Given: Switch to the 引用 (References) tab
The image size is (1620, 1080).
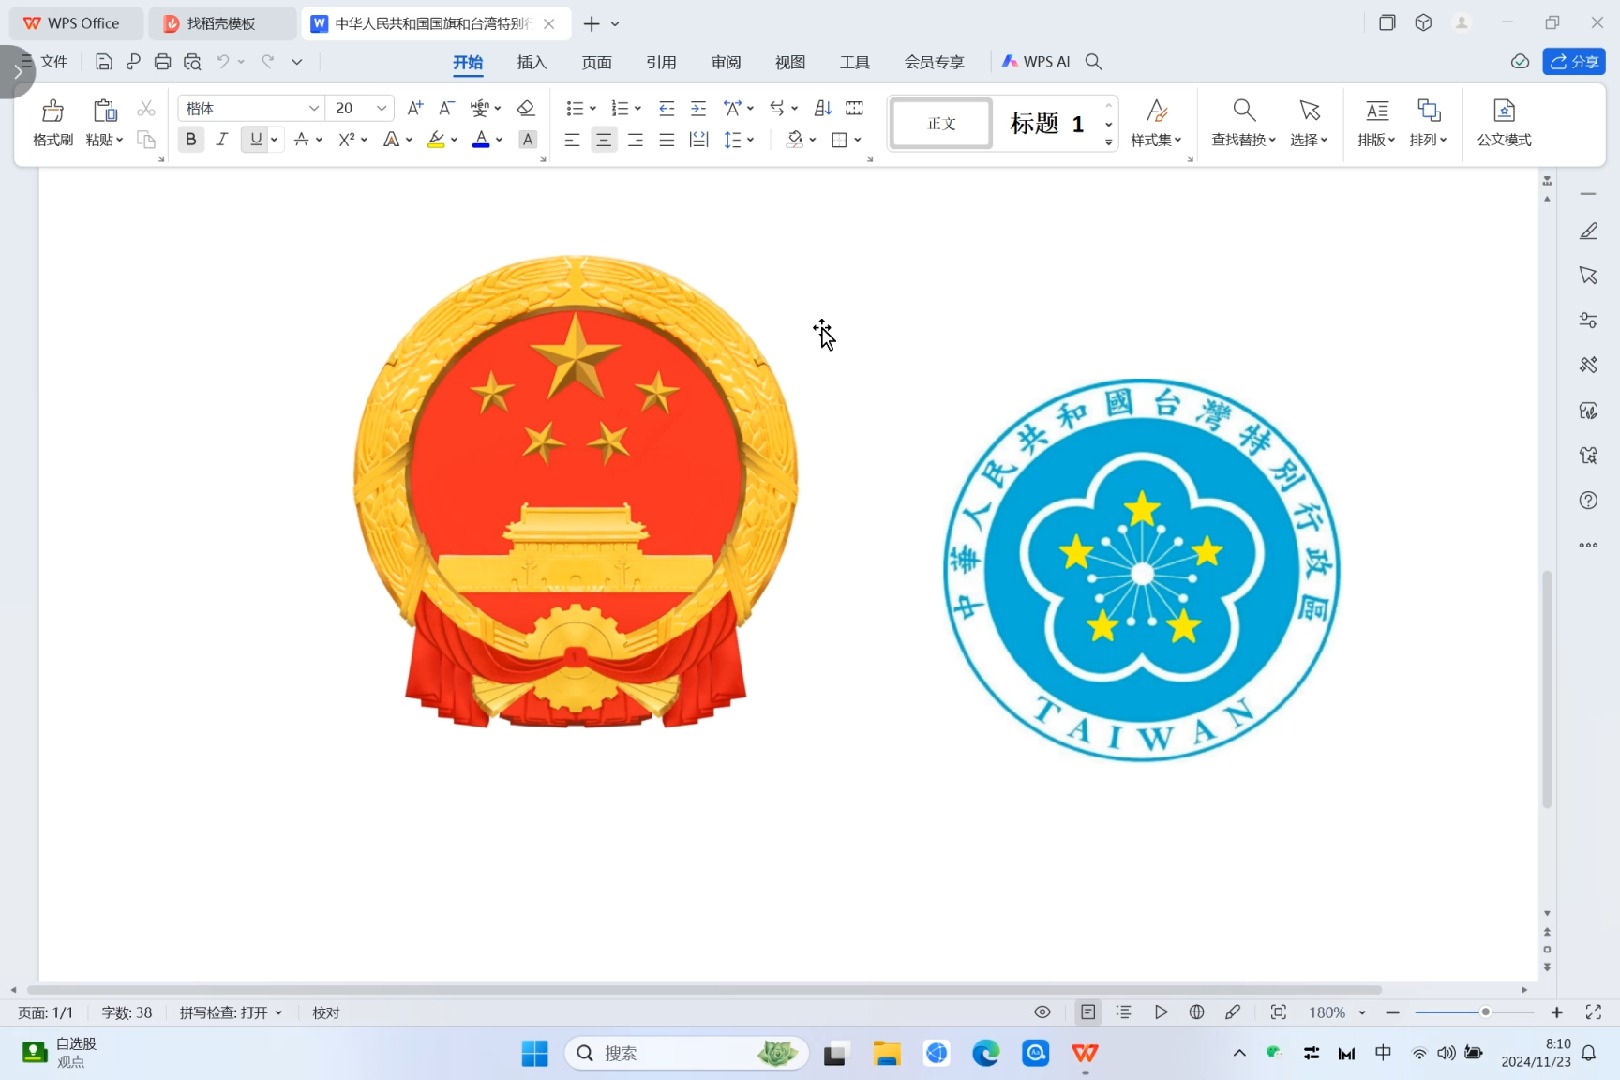Looking at the screenshot, I should (x=661, y=62).
